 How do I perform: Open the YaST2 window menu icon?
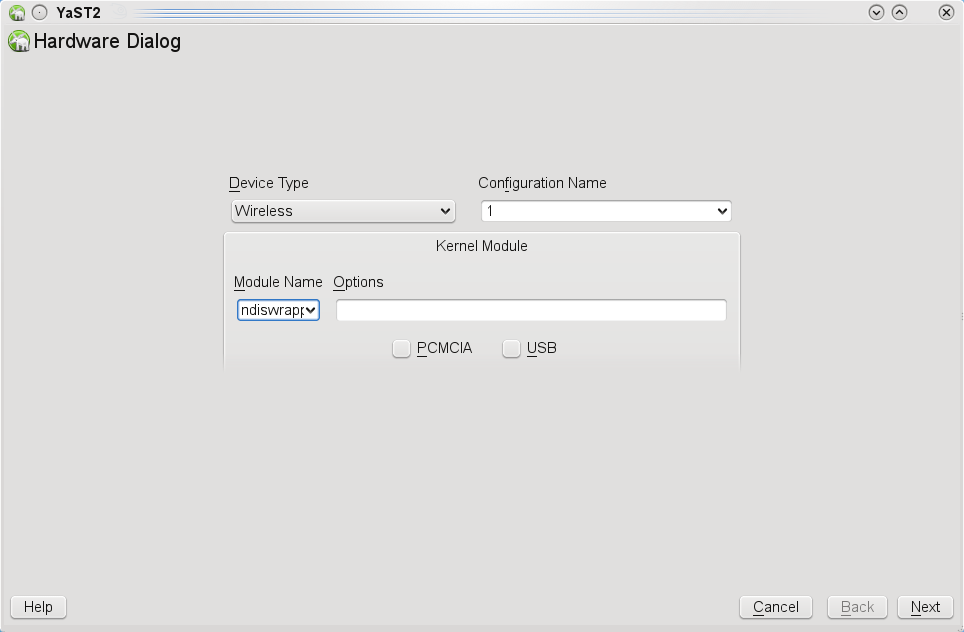[17, 13]
